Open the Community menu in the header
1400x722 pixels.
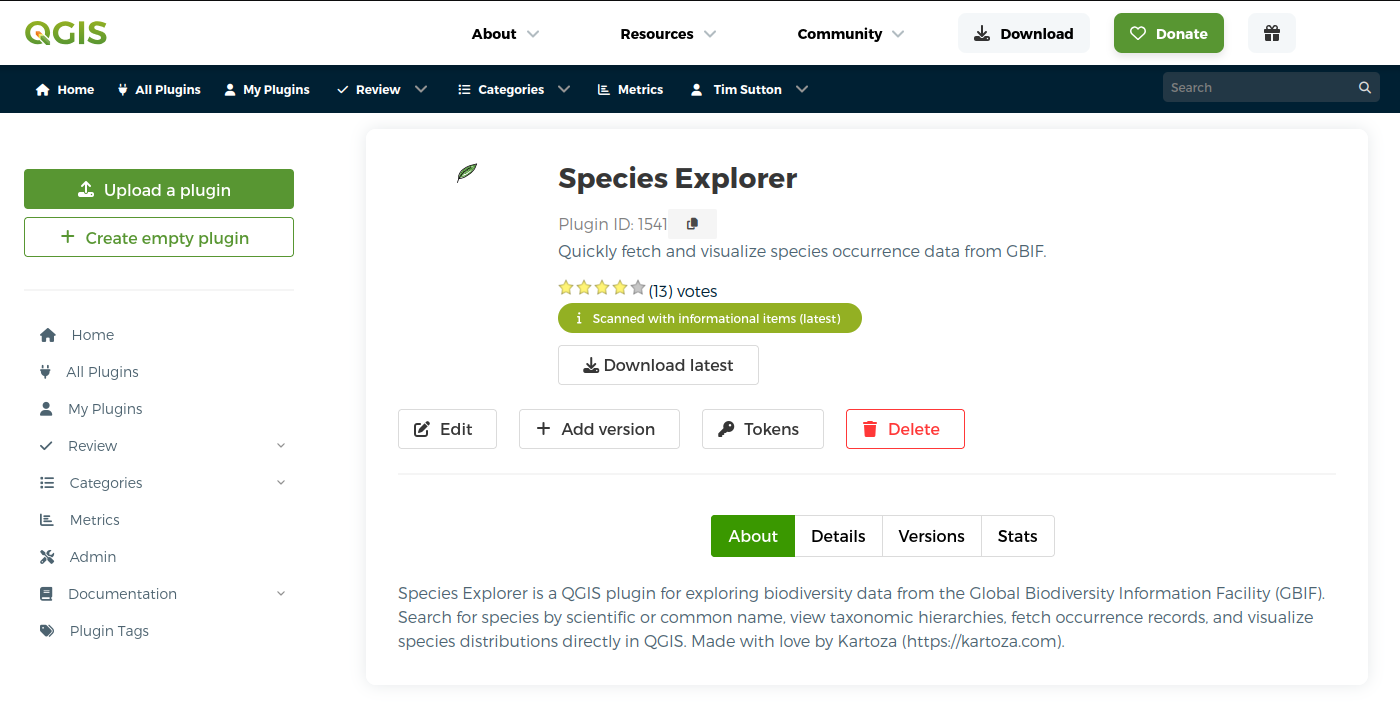tap(850, 34)
